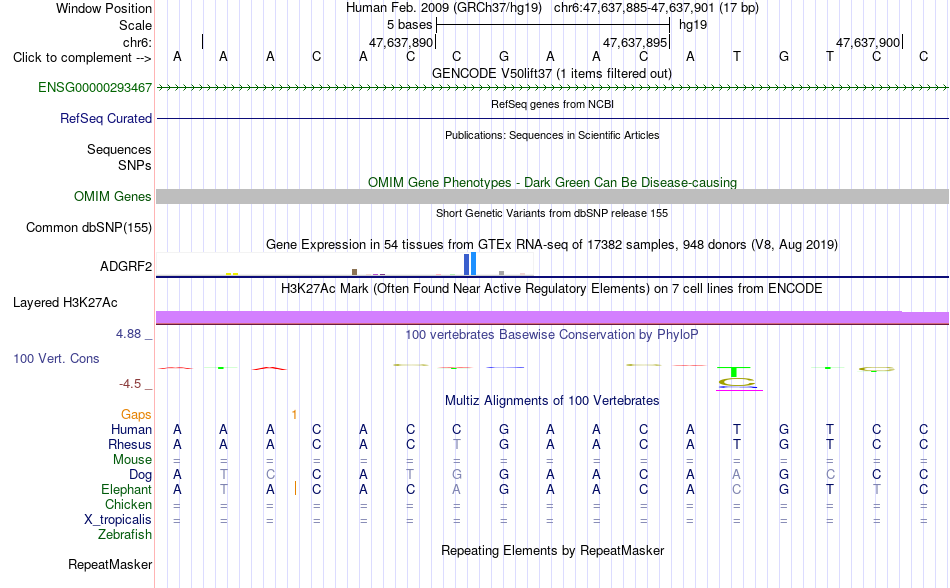This screenshot has width=950, height=588.
Task: Click the SNPs track label
Action: [135, 165]
